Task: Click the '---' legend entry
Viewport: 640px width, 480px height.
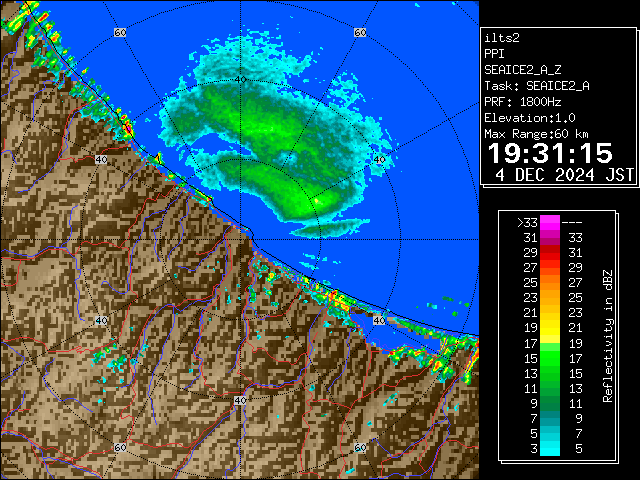Action: click(x=572, y=223)
